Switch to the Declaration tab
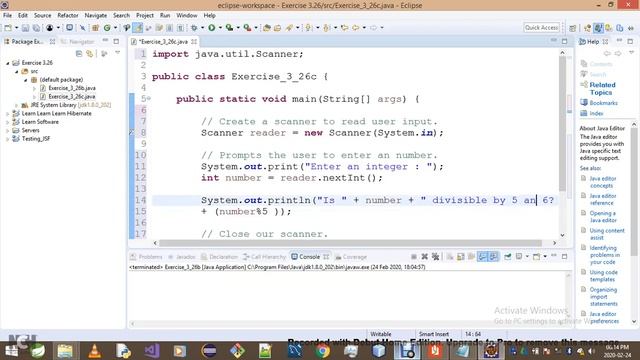 (x=219, y=257)
